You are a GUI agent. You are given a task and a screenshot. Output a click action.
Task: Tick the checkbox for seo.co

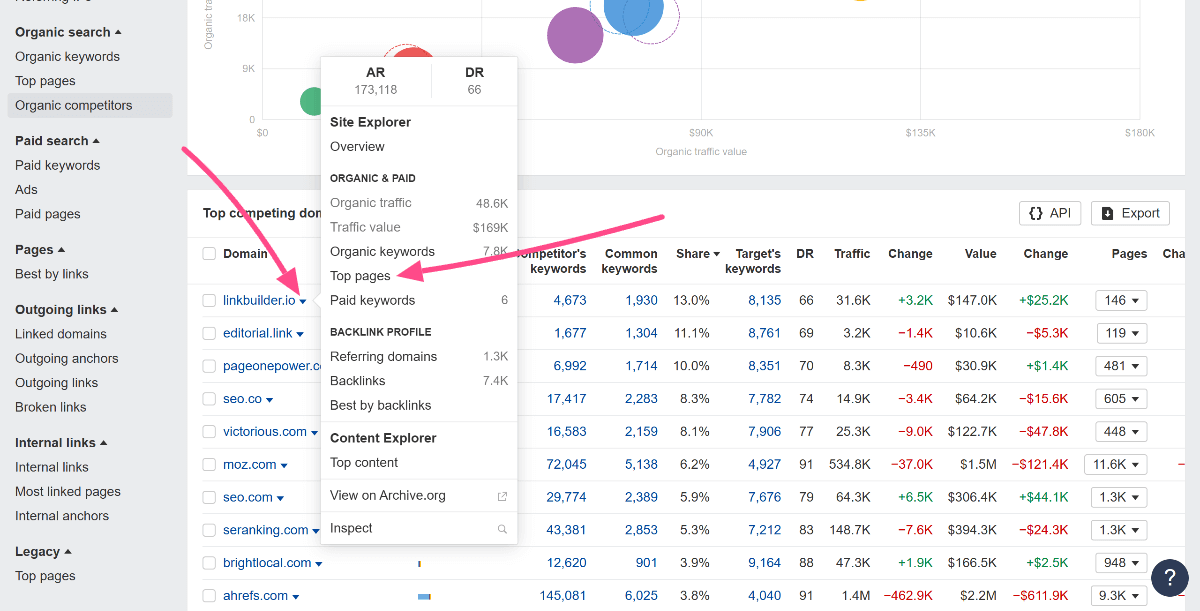209,399
